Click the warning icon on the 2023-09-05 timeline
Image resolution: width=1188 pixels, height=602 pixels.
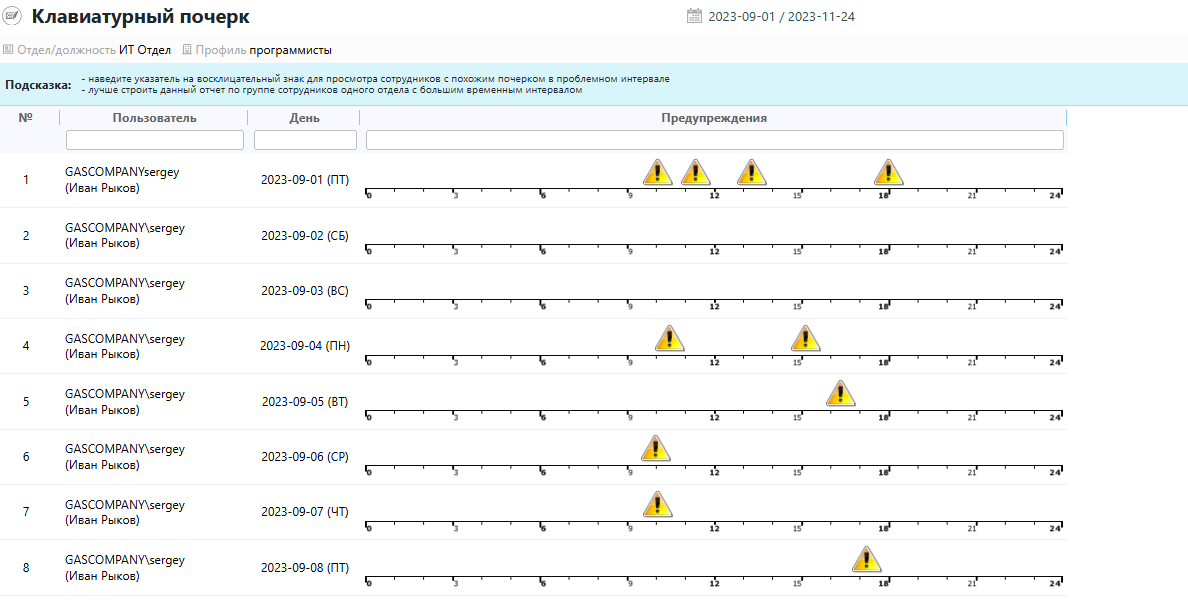(840, 393)
